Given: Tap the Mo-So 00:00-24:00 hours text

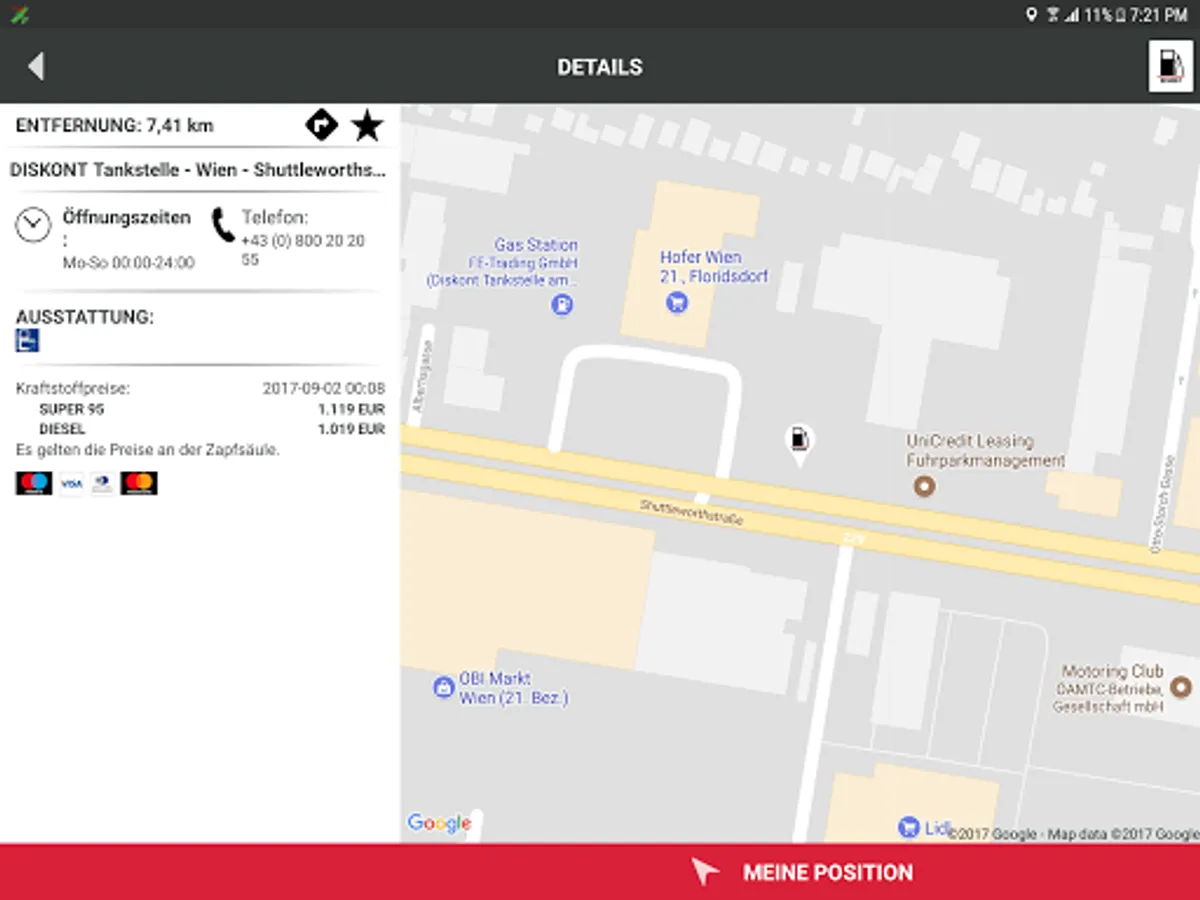Looking at the screenshot, I should [x=128, y=263].
